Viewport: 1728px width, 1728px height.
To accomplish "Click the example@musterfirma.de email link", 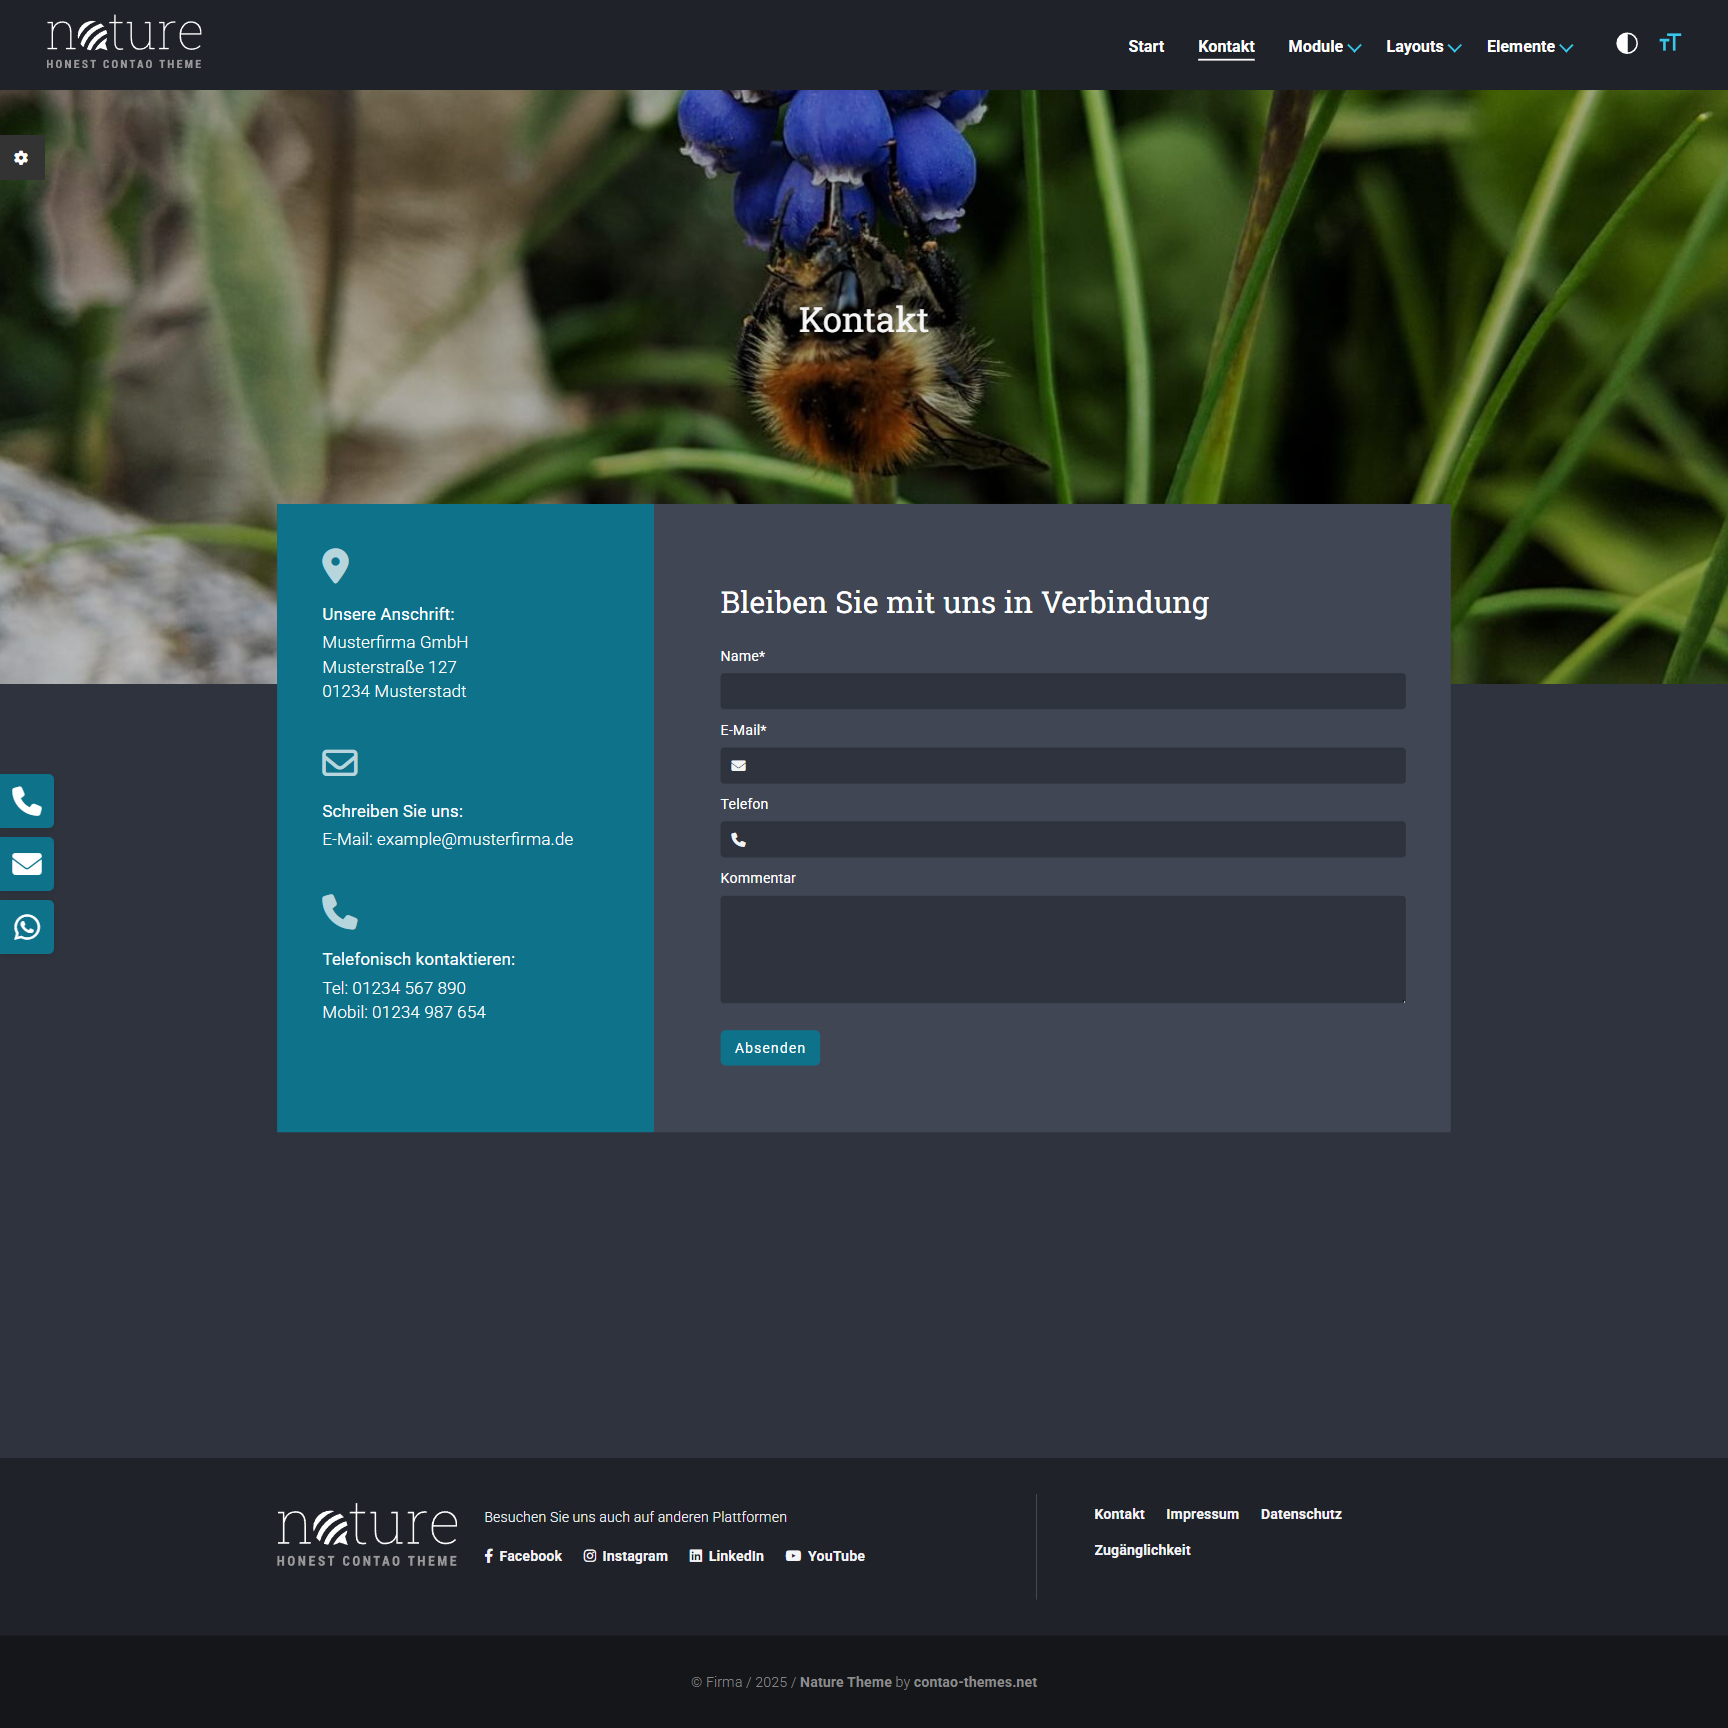I will 475,840.
